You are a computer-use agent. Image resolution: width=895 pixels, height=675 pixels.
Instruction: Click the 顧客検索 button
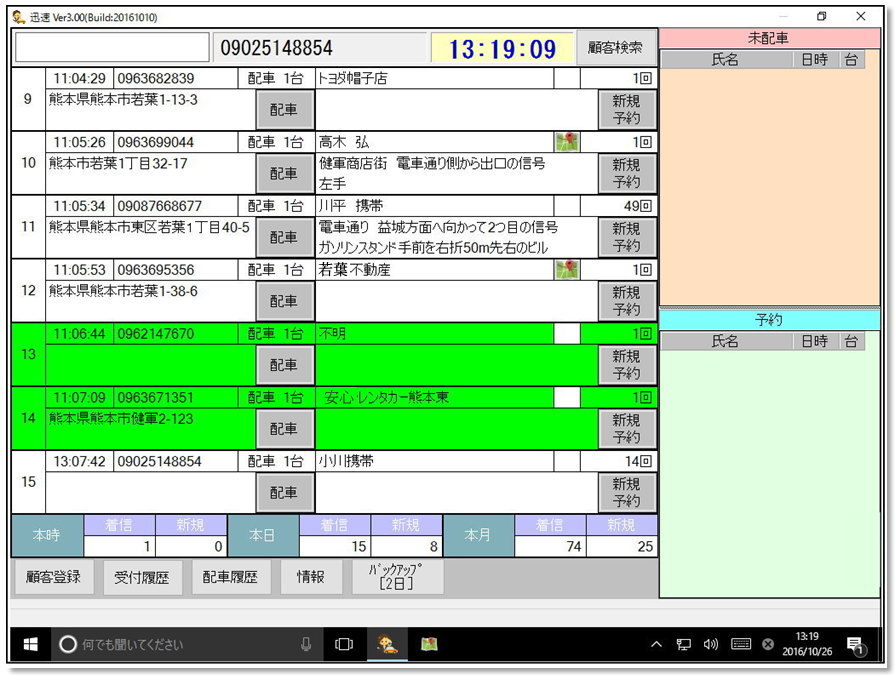616,48
